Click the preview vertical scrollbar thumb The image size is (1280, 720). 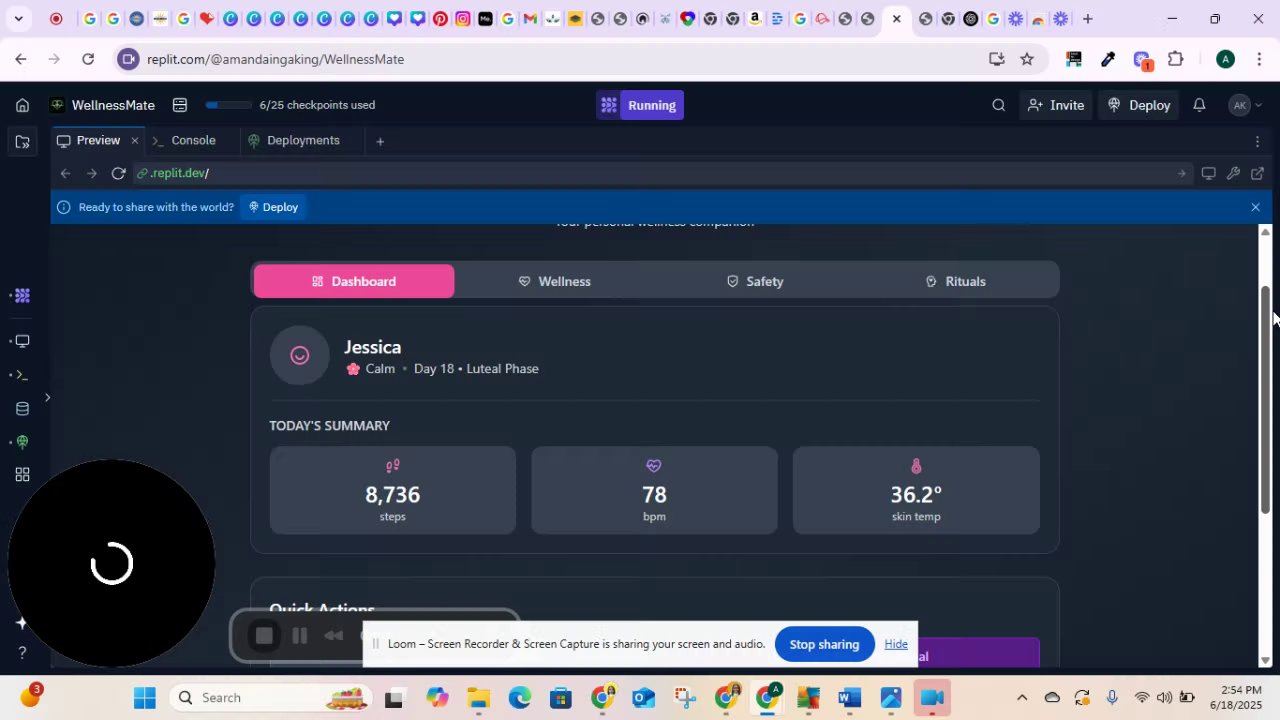(1265, 400)
